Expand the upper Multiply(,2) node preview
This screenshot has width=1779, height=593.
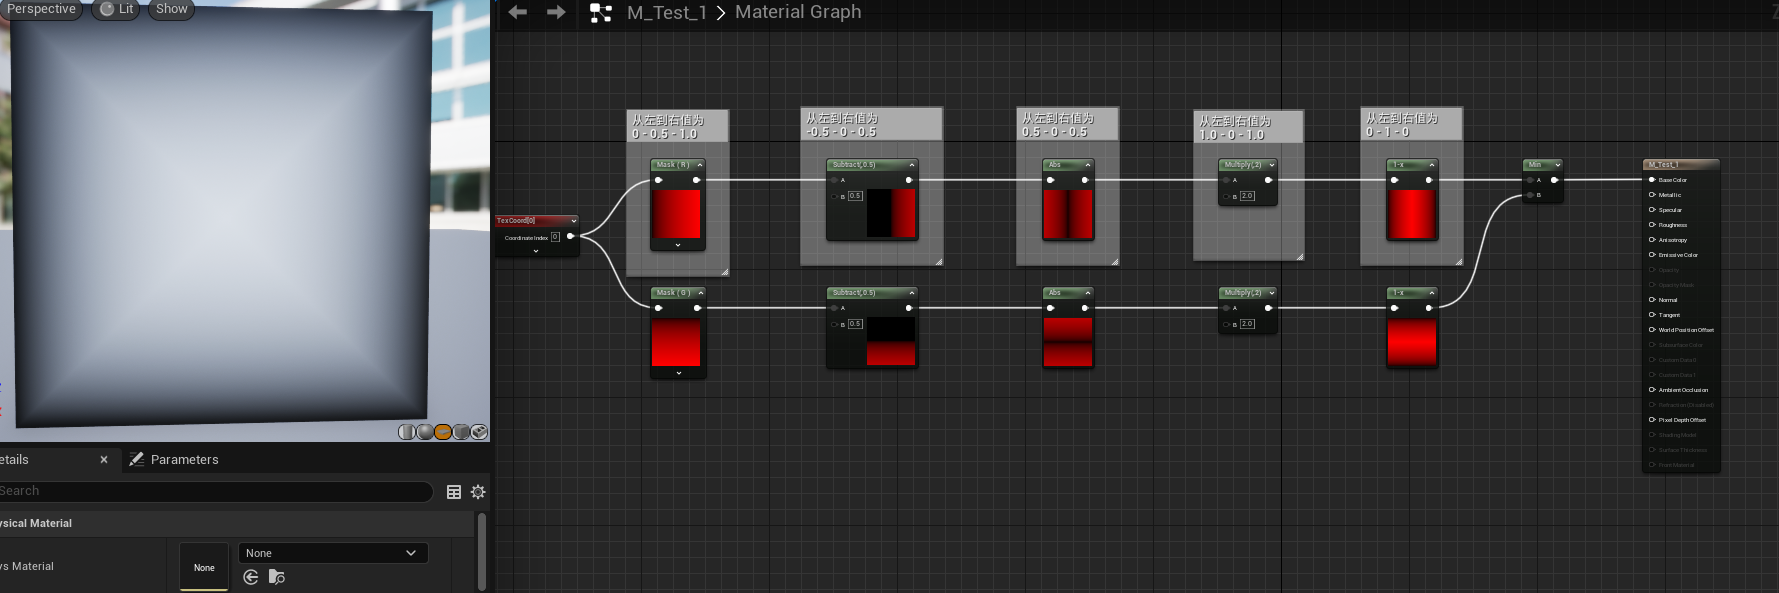1272,165
